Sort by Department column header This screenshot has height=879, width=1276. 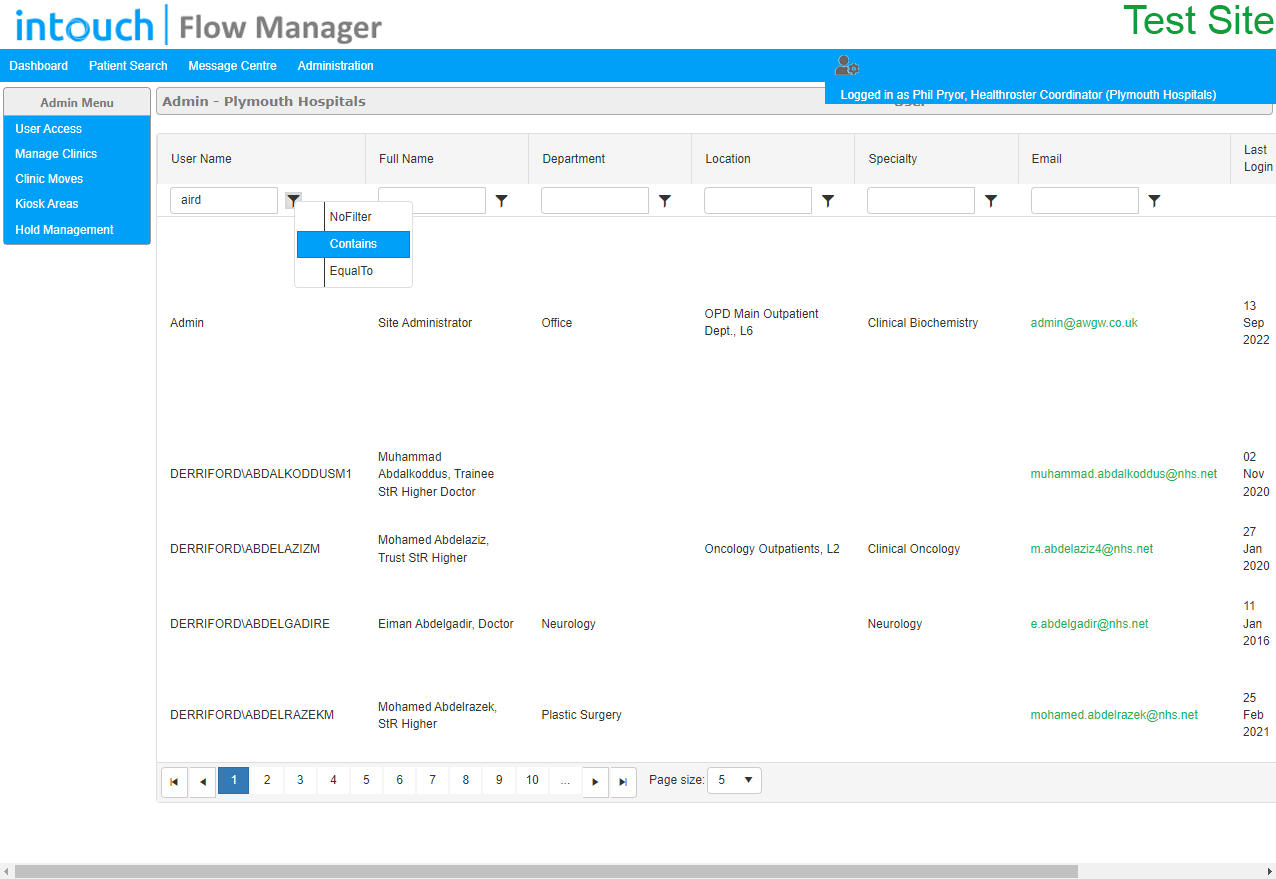click(574, 159)
